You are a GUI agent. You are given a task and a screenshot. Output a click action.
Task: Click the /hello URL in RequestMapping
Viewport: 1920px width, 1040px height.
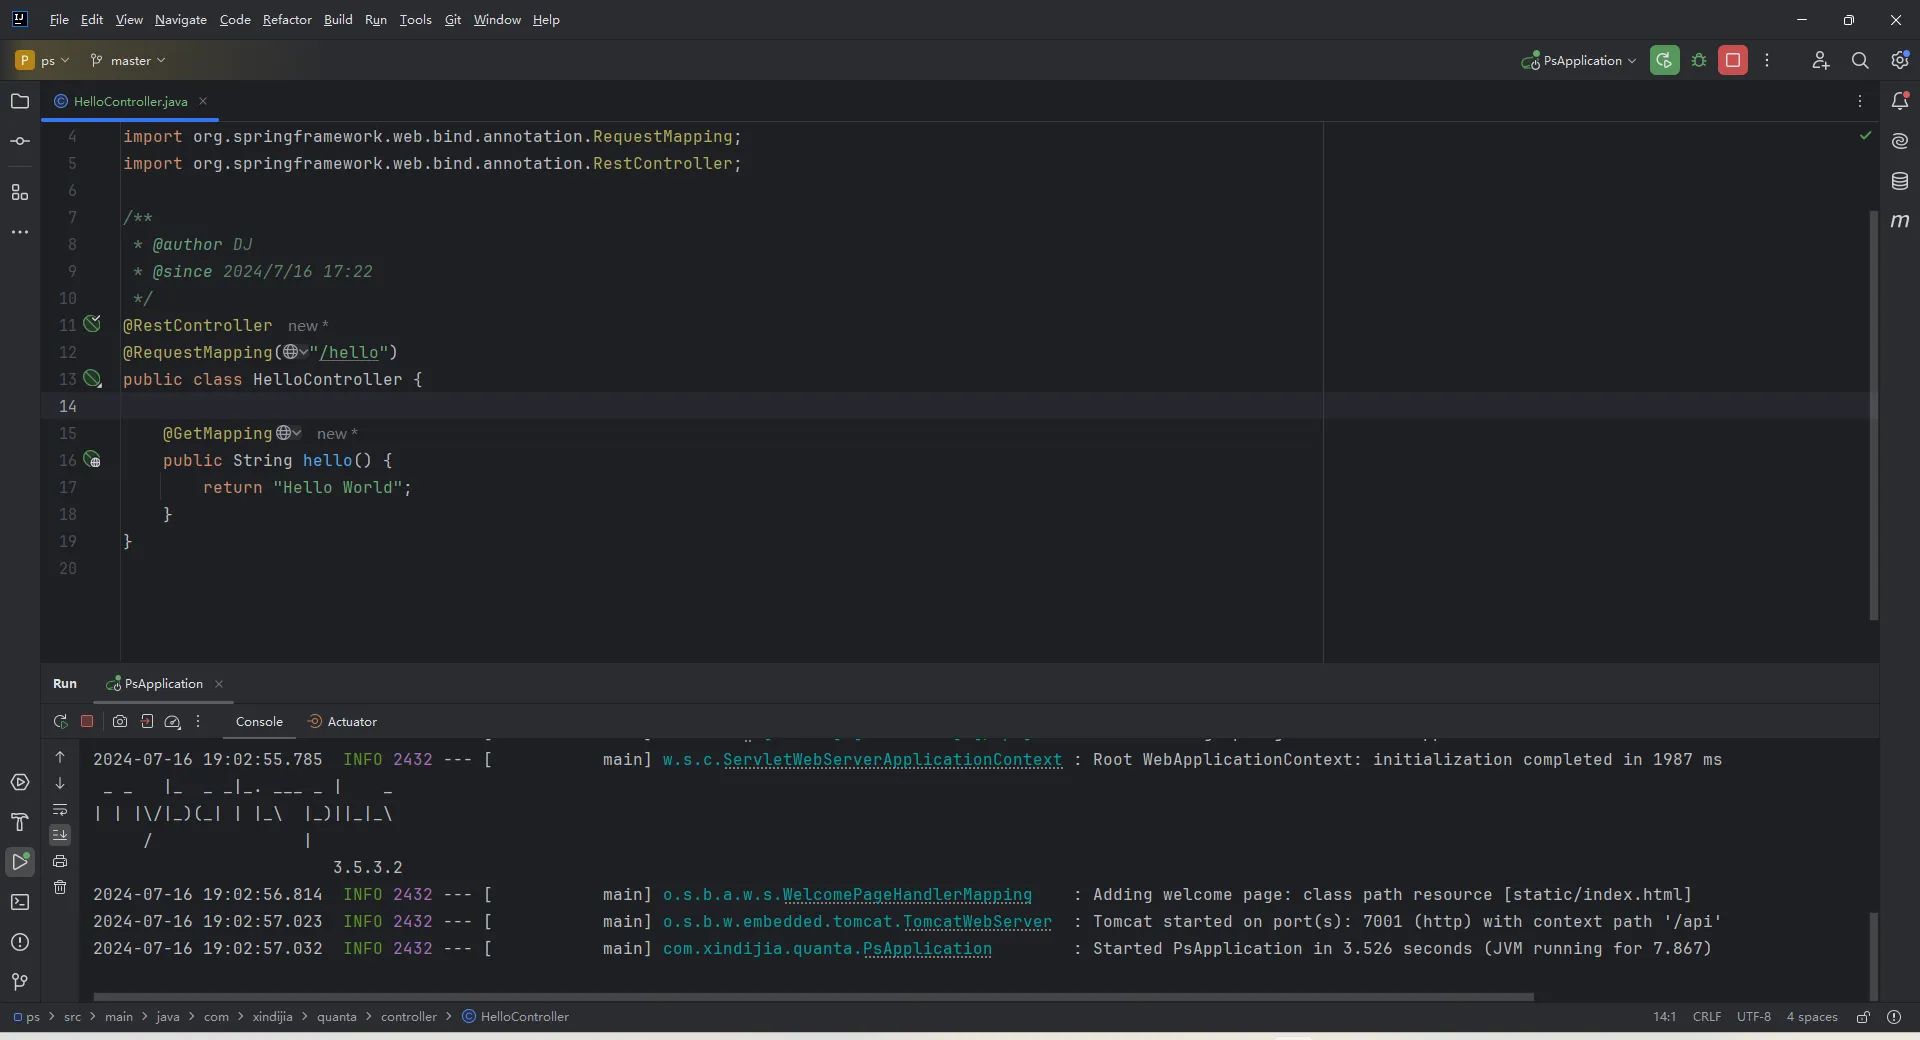tap(349, 352)
